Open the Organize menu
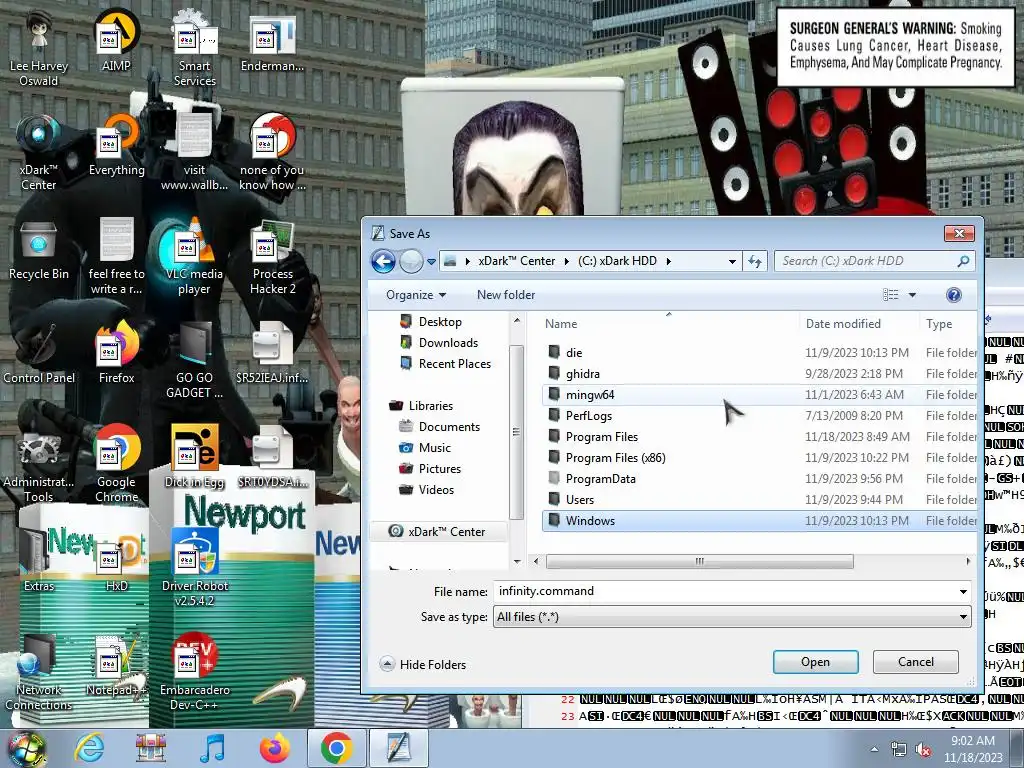 coord(416,295)
